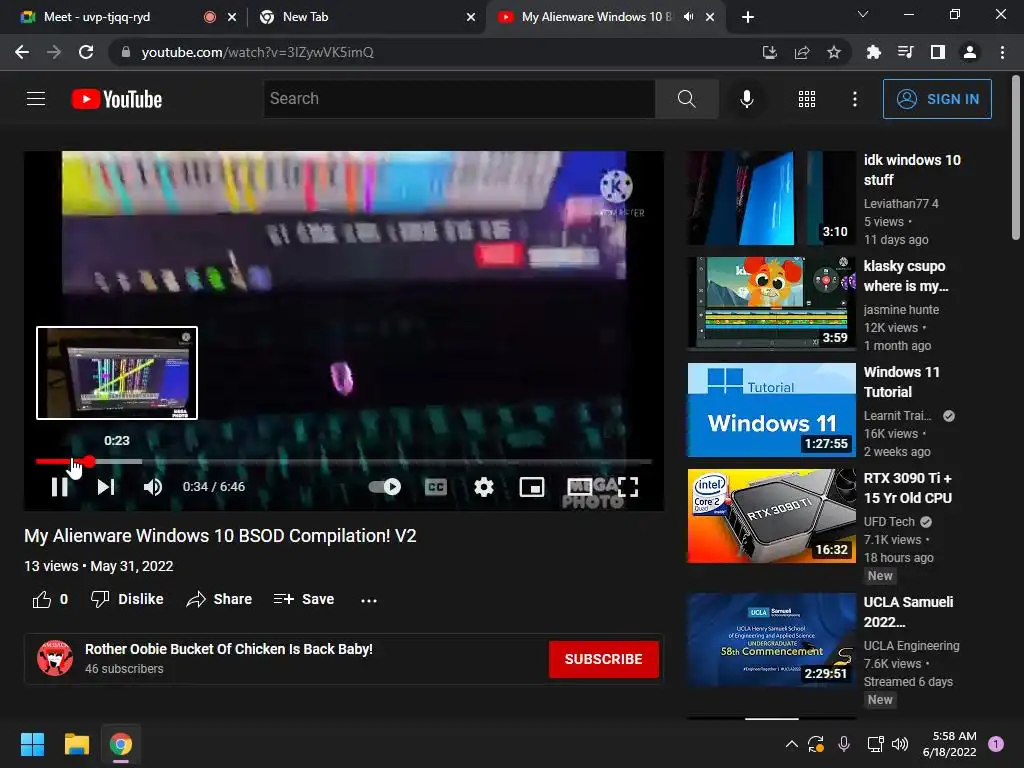Mute the video volume
The height and width of the screenshot is (768, 1024).
(153, 487)
